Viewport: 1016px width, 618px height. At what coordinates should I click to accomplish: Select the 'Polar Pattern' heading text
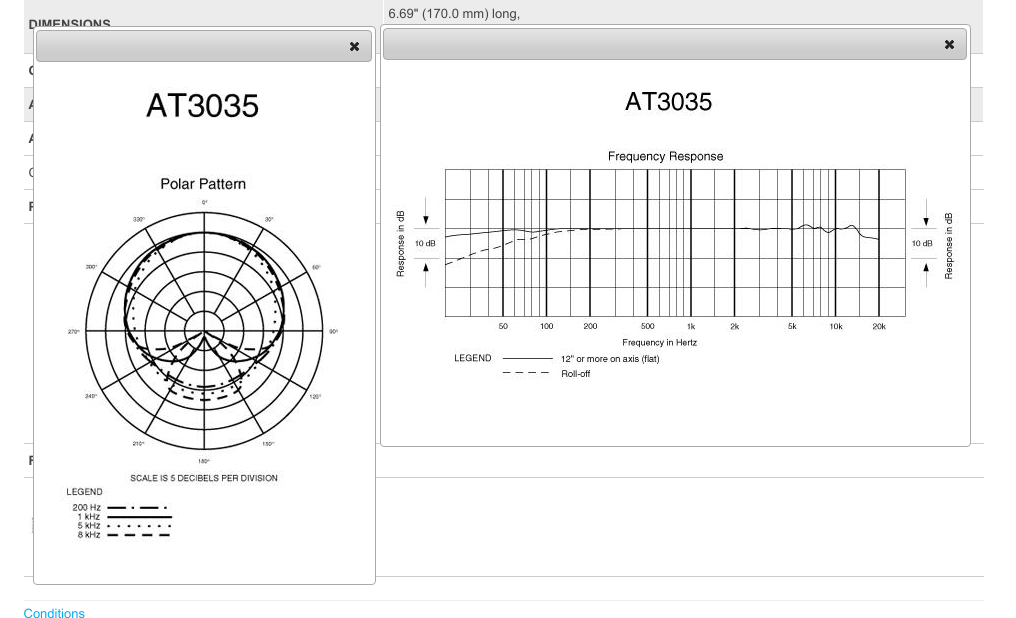pos(203,184)
